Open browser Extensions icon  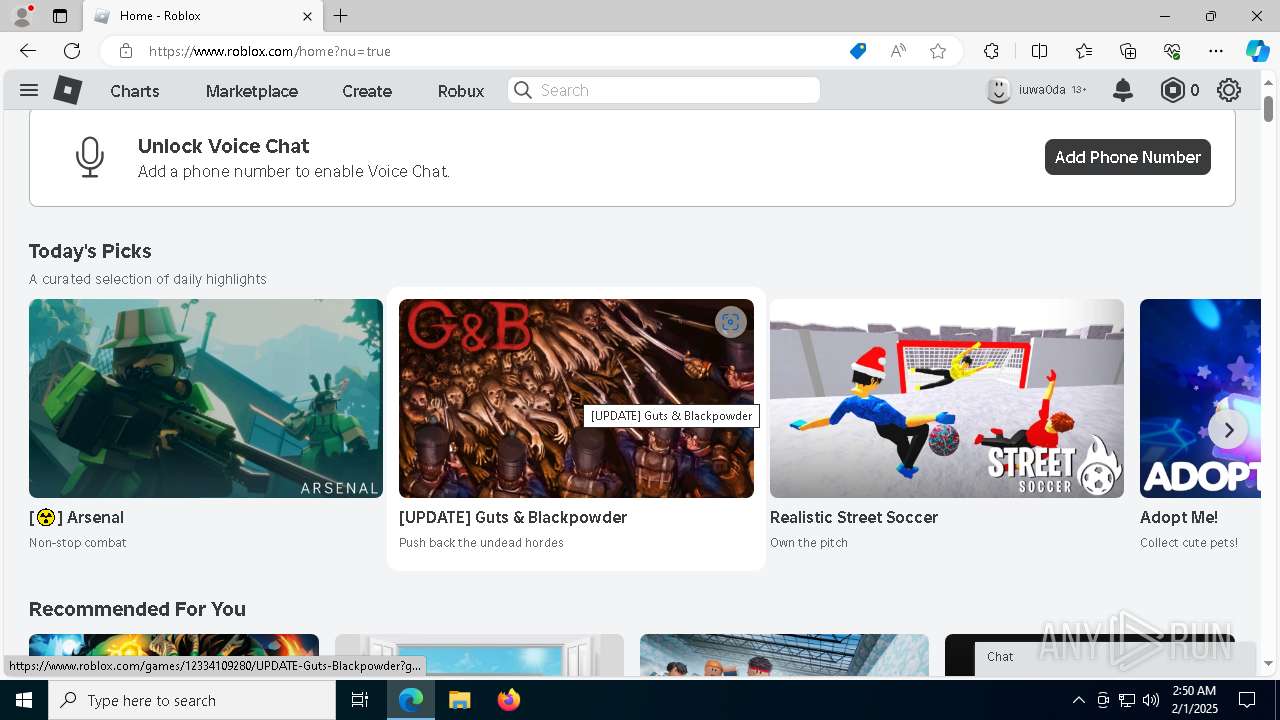coord(991,51)
